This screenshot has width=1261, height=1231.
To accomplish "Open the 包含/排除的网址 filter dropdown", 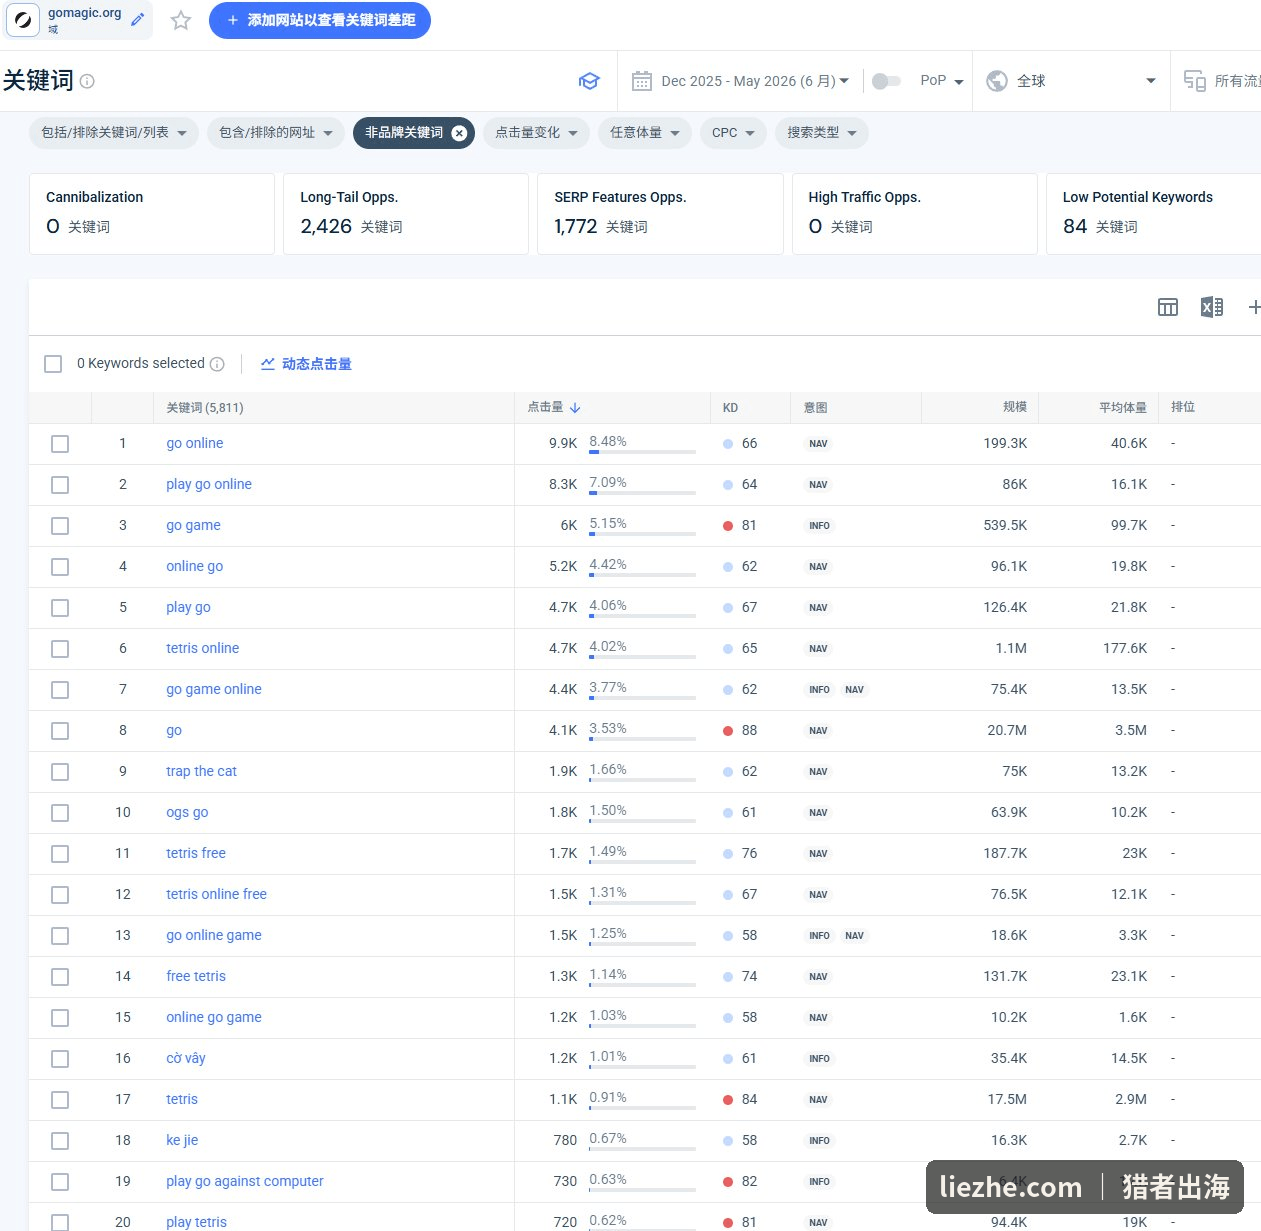I will coord(276,133).
